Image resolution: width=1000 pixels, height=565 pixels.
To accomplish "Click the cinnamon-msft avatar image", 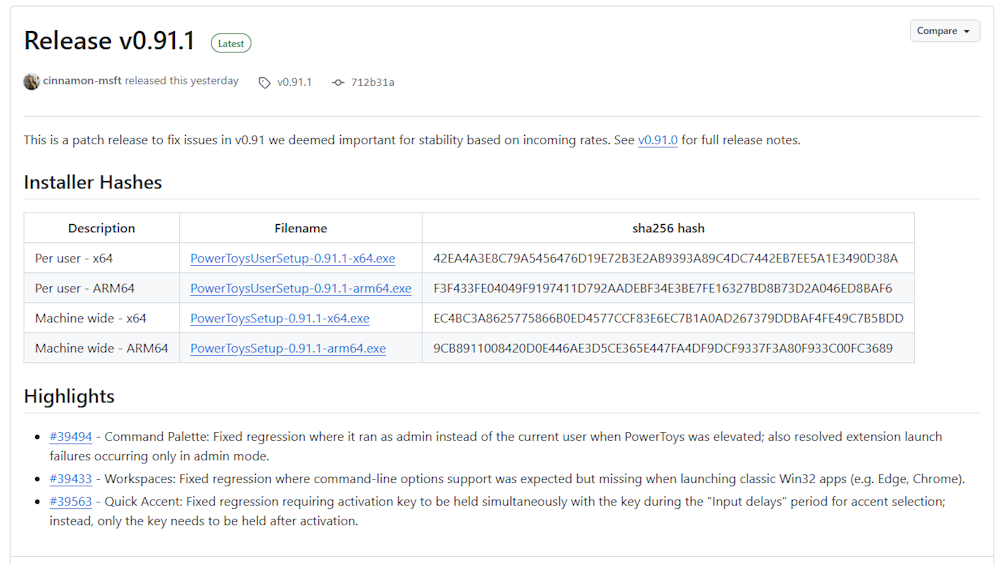I will [31, 82].
